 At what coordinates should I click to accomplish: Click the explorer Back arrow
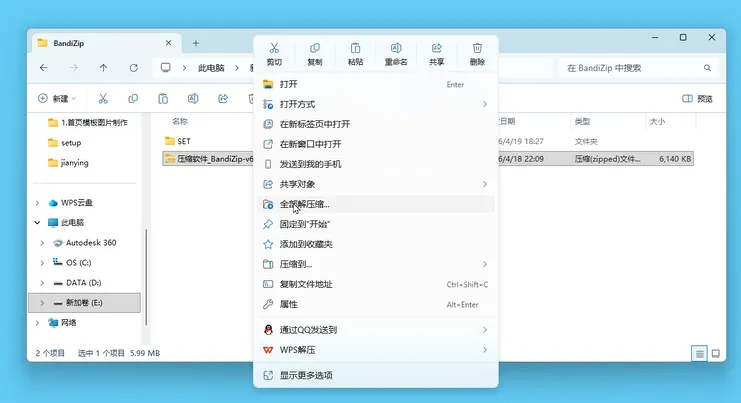click(x=43, y=68)
